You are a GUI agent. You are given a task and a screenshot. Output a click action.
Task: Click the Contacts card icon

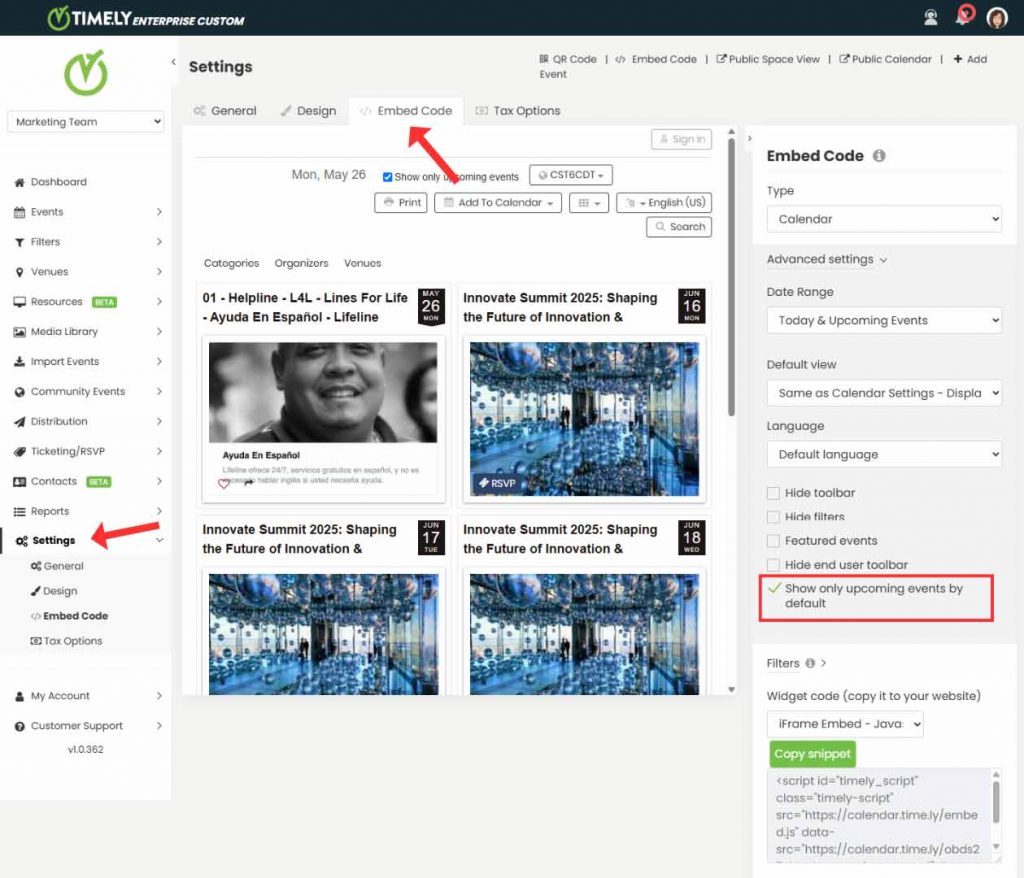coord(20,481)
